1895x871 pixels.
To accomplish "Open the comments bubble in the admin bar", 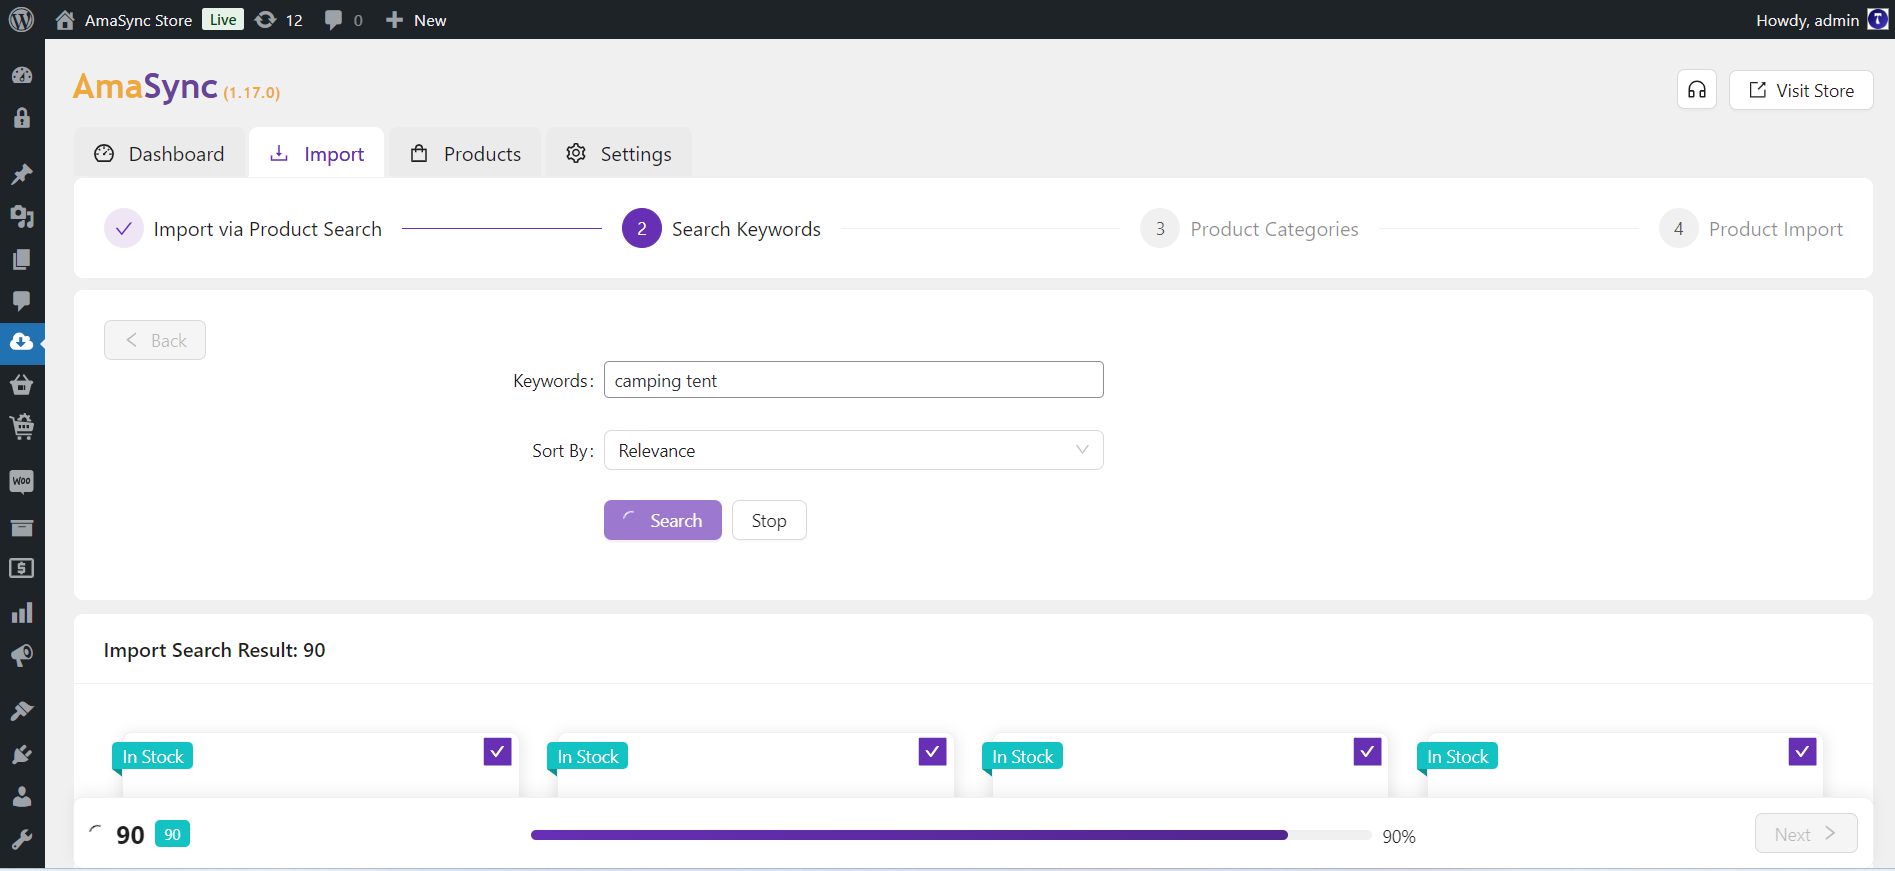I will click(x=334, y=20).
